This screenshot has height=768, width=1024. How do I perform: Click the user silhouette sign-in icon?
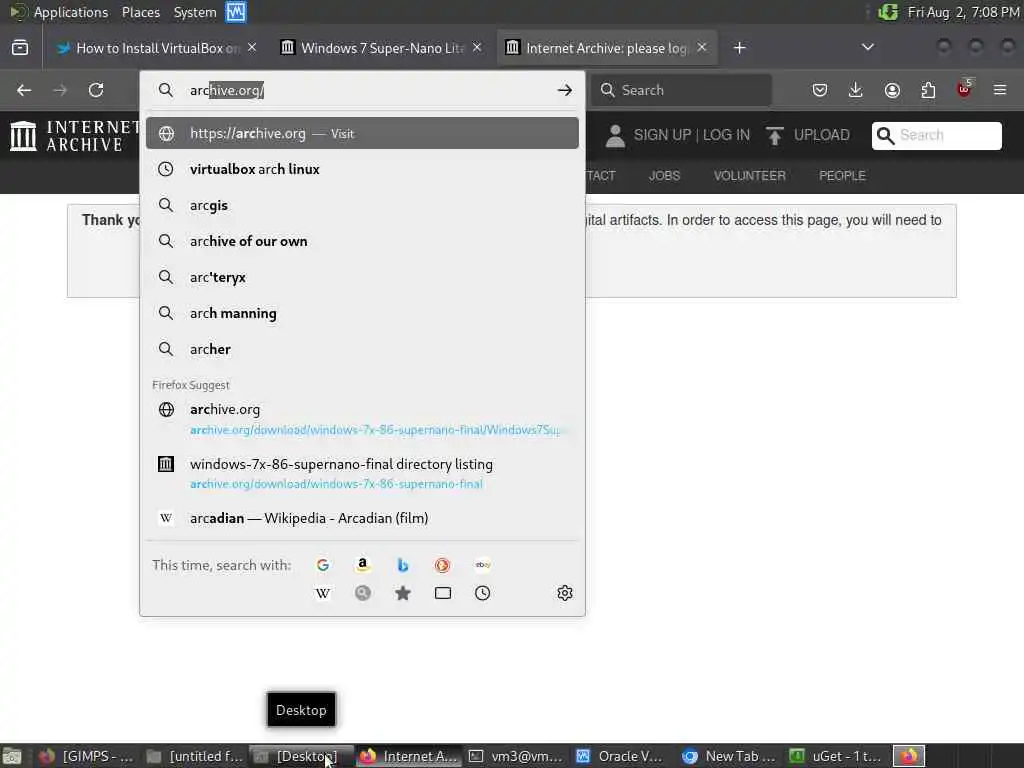tap(615, 136)
